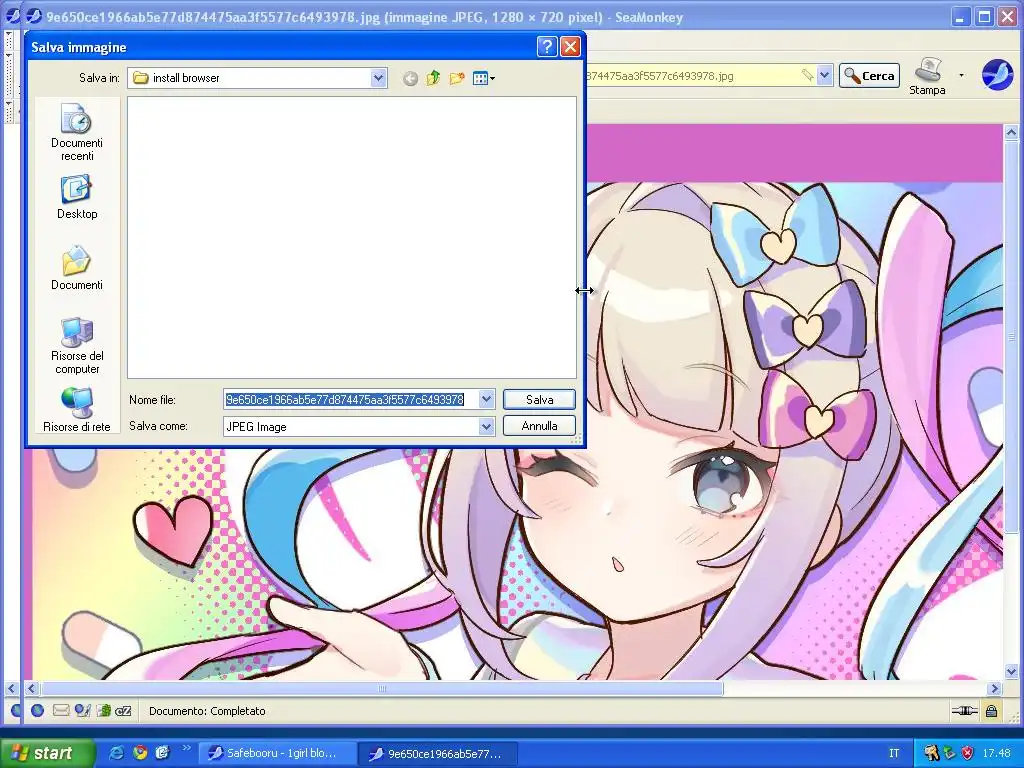Click the keys tray icon

pyautogui.click(x=931, y=753)
